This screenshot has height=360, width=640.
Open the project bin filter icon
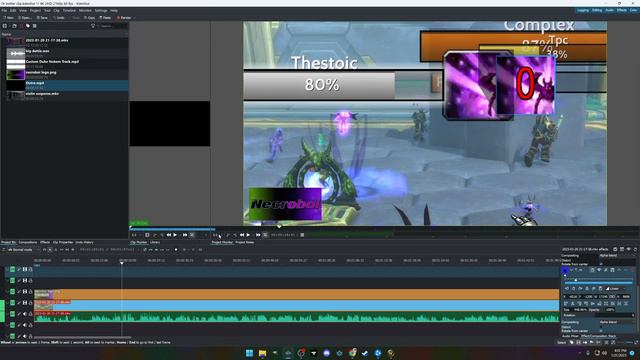tap(93, 26)
